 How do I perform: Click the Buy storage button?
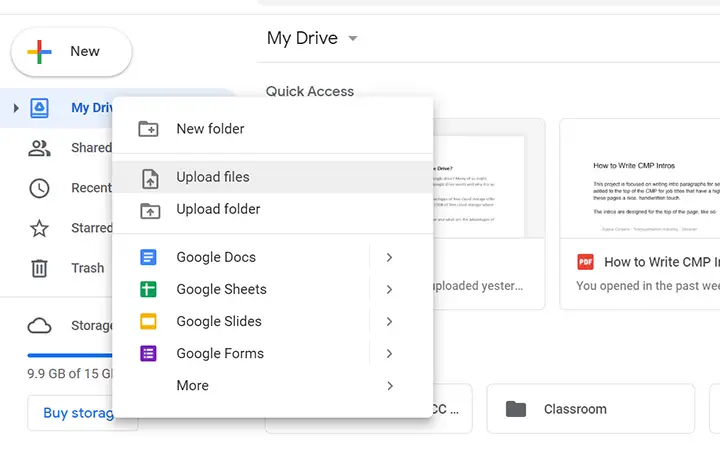pos(78,413)
